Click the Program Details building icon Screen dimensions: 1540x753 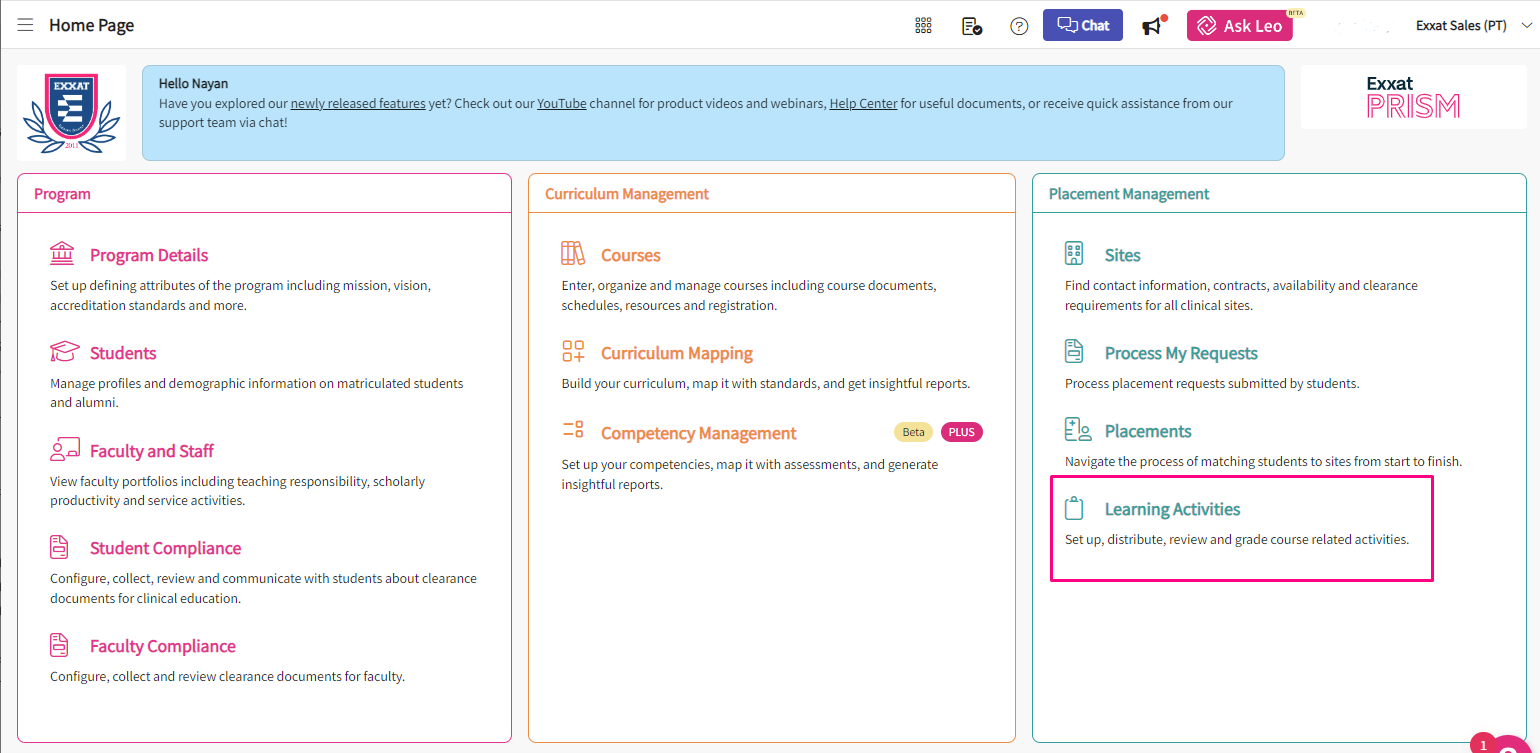[62, 254]
